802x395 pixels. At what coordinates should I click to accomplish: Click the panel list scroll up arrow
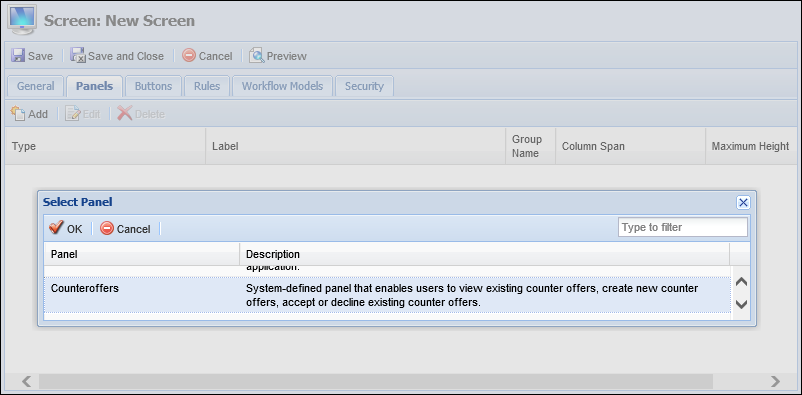point(741,282)
